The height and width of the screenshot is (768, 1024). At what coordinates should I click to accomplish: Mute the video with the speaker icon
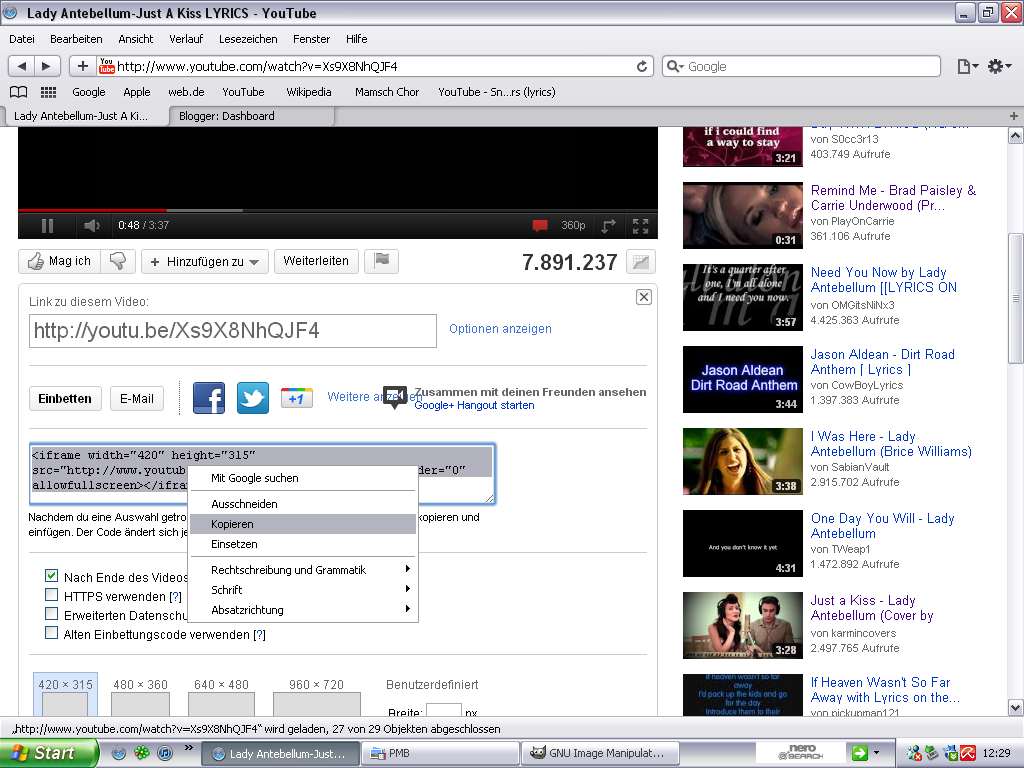(x=92, y=225)
